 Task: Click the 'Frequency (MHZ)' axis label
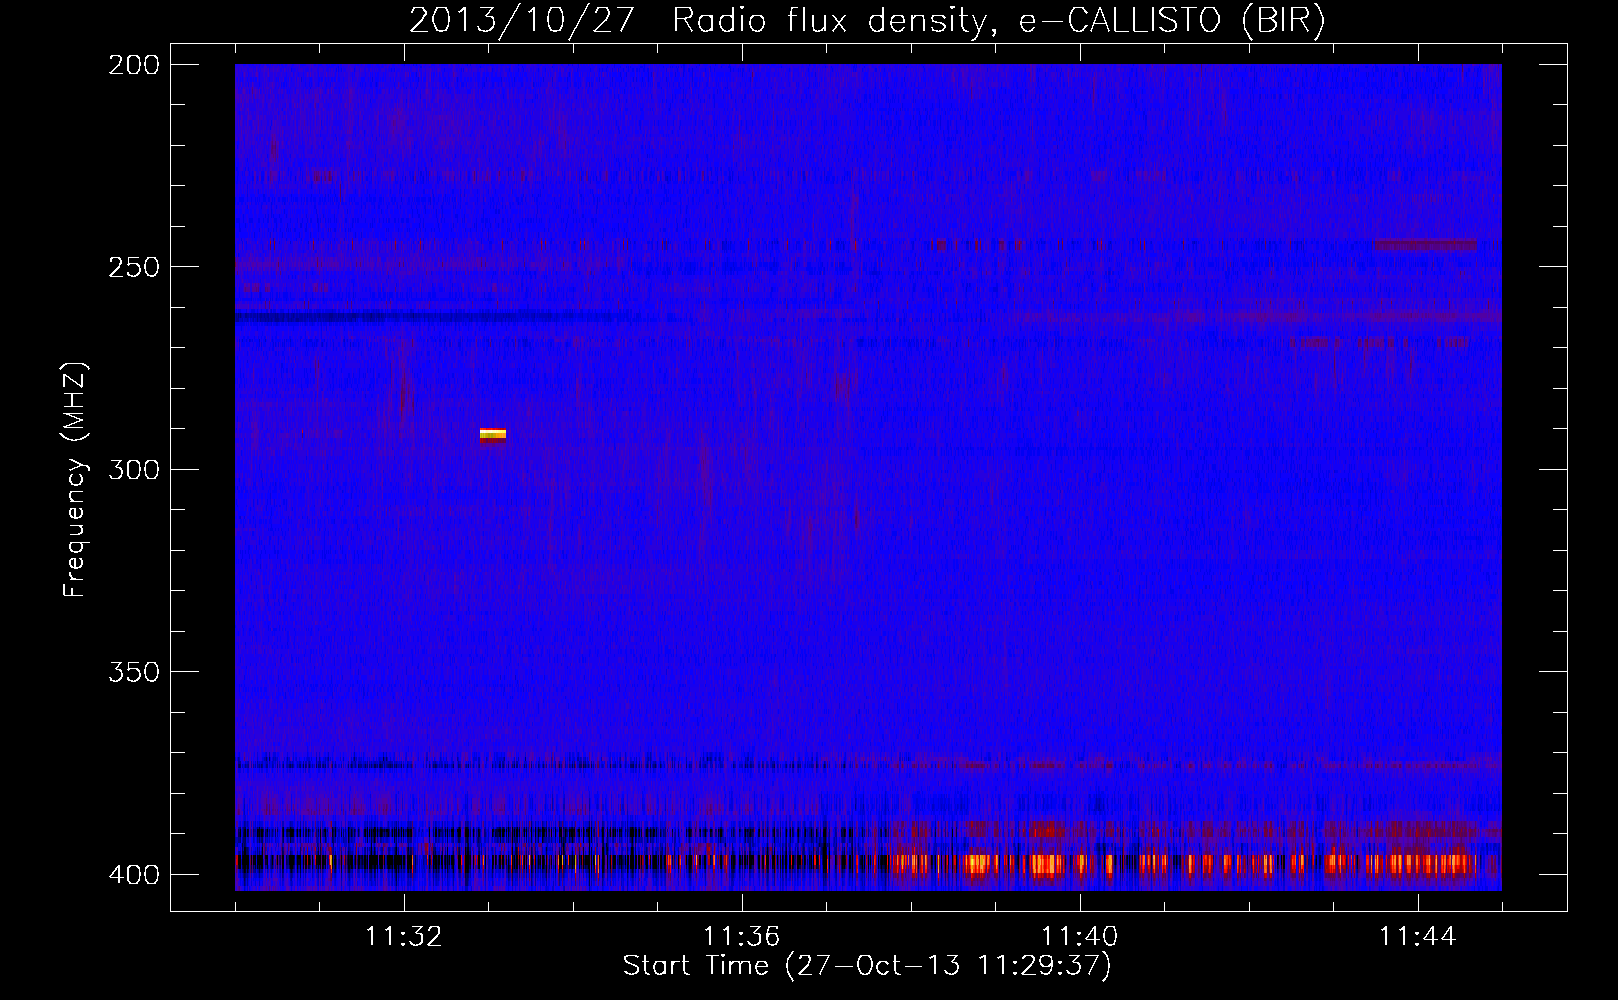click(75, 479)
